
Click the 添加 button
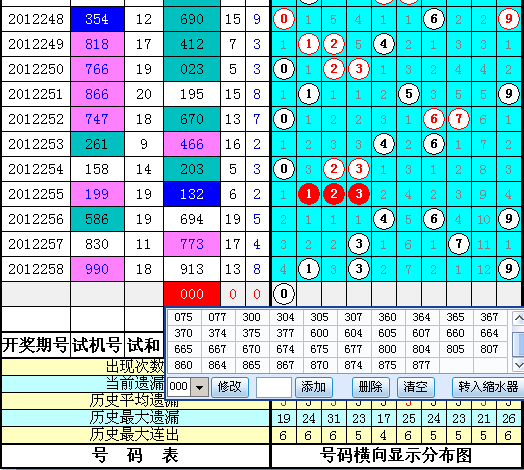[x=313, y=387]
